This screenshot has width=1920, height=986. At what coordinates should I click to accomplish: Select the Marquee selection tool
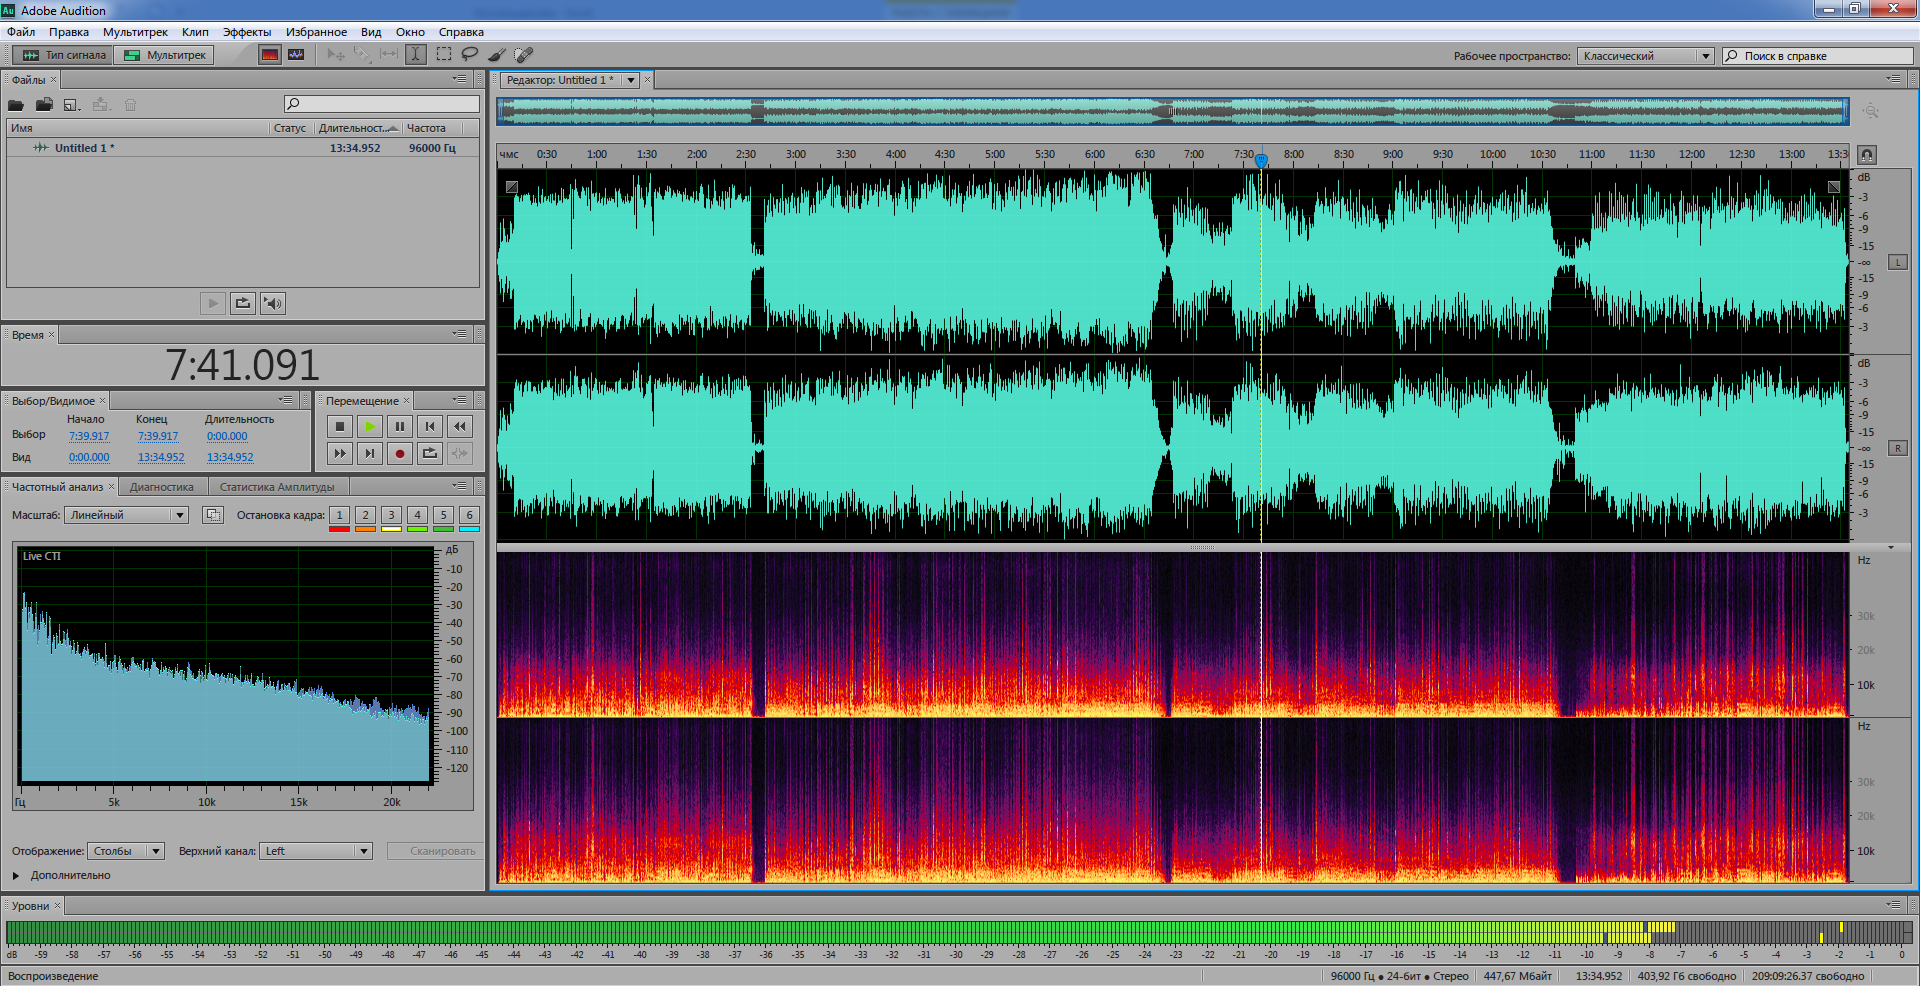(443, 55)
